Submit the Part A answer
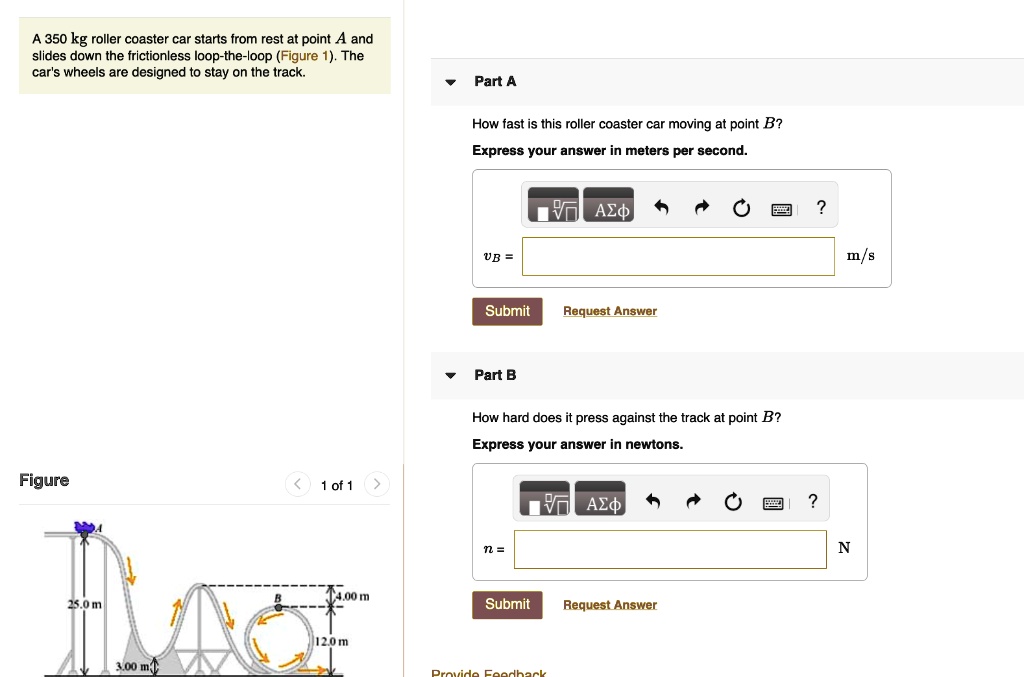 pos(507,311)
